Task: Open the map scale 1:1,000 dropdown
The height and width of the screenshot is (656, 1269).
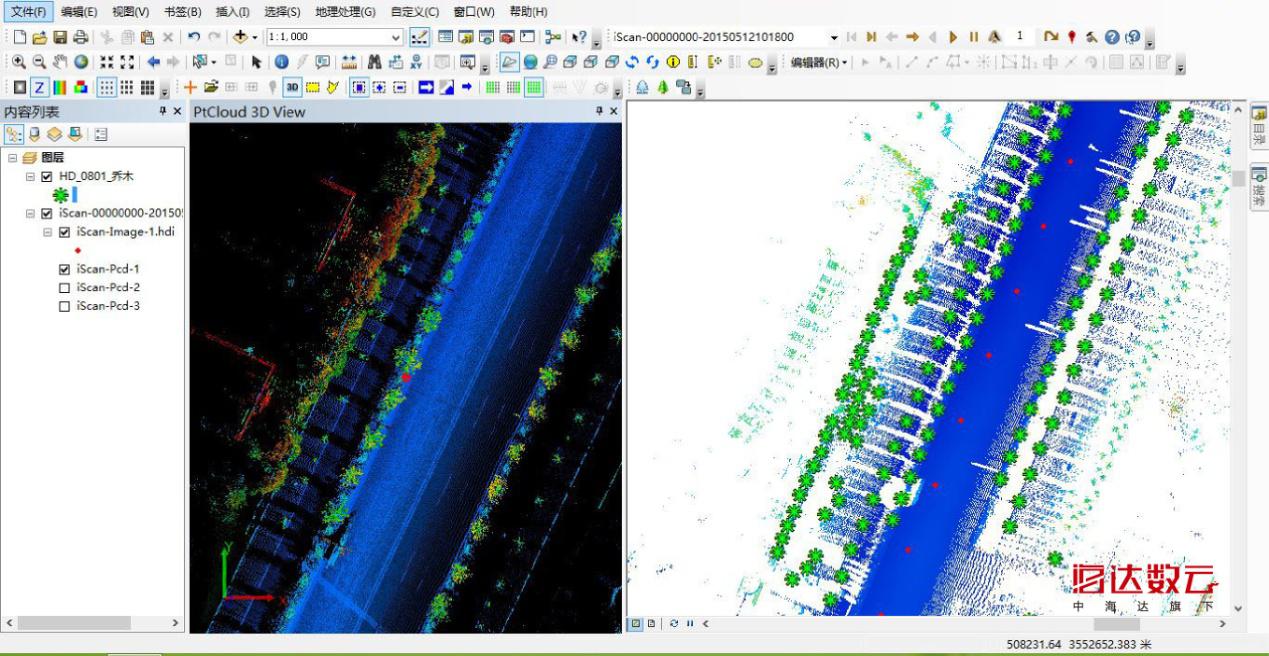Action: 396,37
